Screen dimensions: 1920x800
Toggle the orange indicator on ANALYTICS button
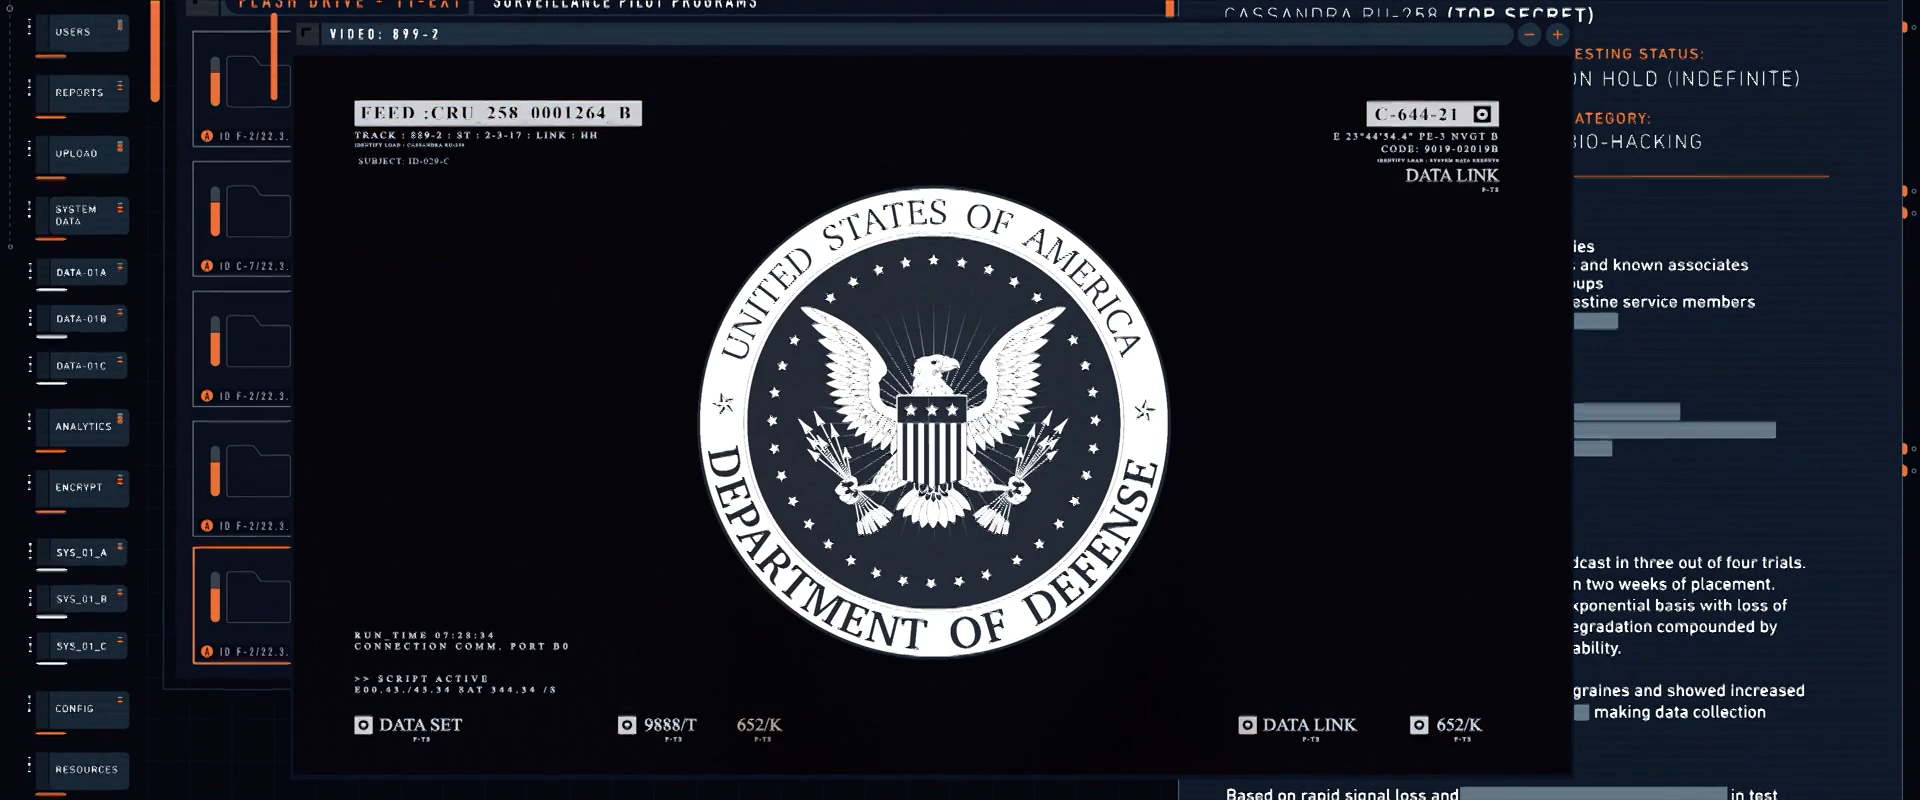click(120, 418)
